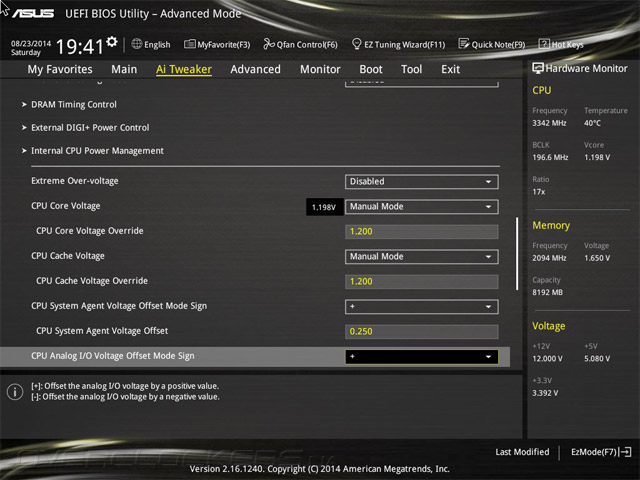Click the 1.198V current voltage readout
Image resolution: width=640 pixels, height=480 pixels.
click(x=324, y=207)
